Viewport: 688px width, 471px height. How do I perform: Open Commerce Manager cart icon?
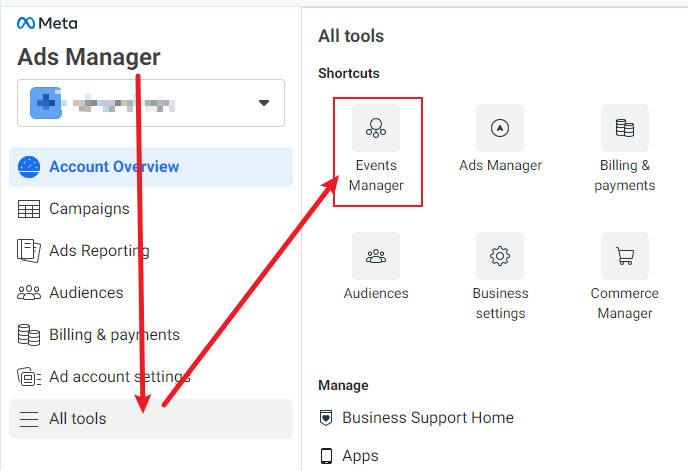(x=625, y=256)
